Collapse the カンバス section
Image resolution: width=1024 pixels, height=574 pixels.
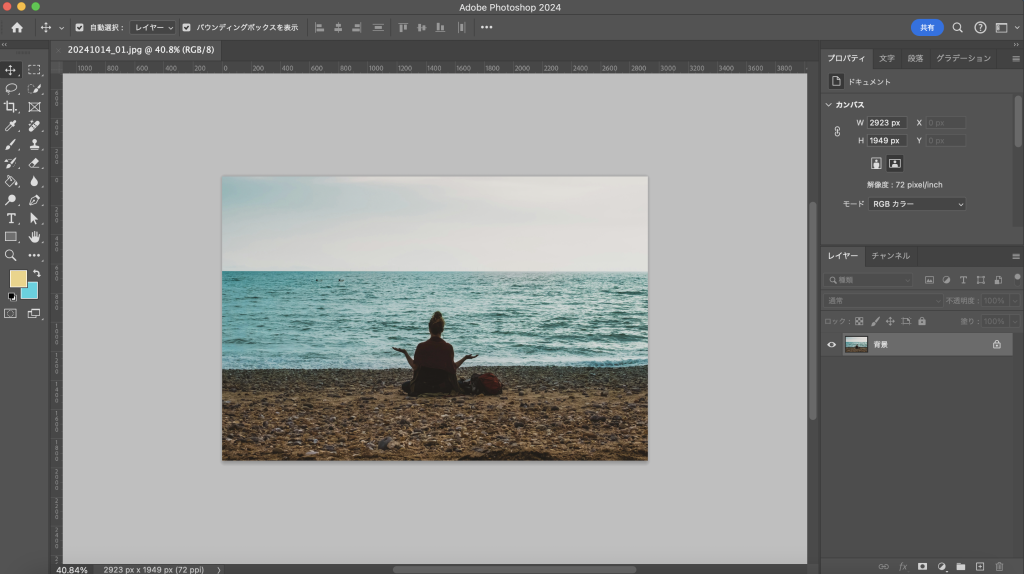pyautogui.click(x=829, y=105)
